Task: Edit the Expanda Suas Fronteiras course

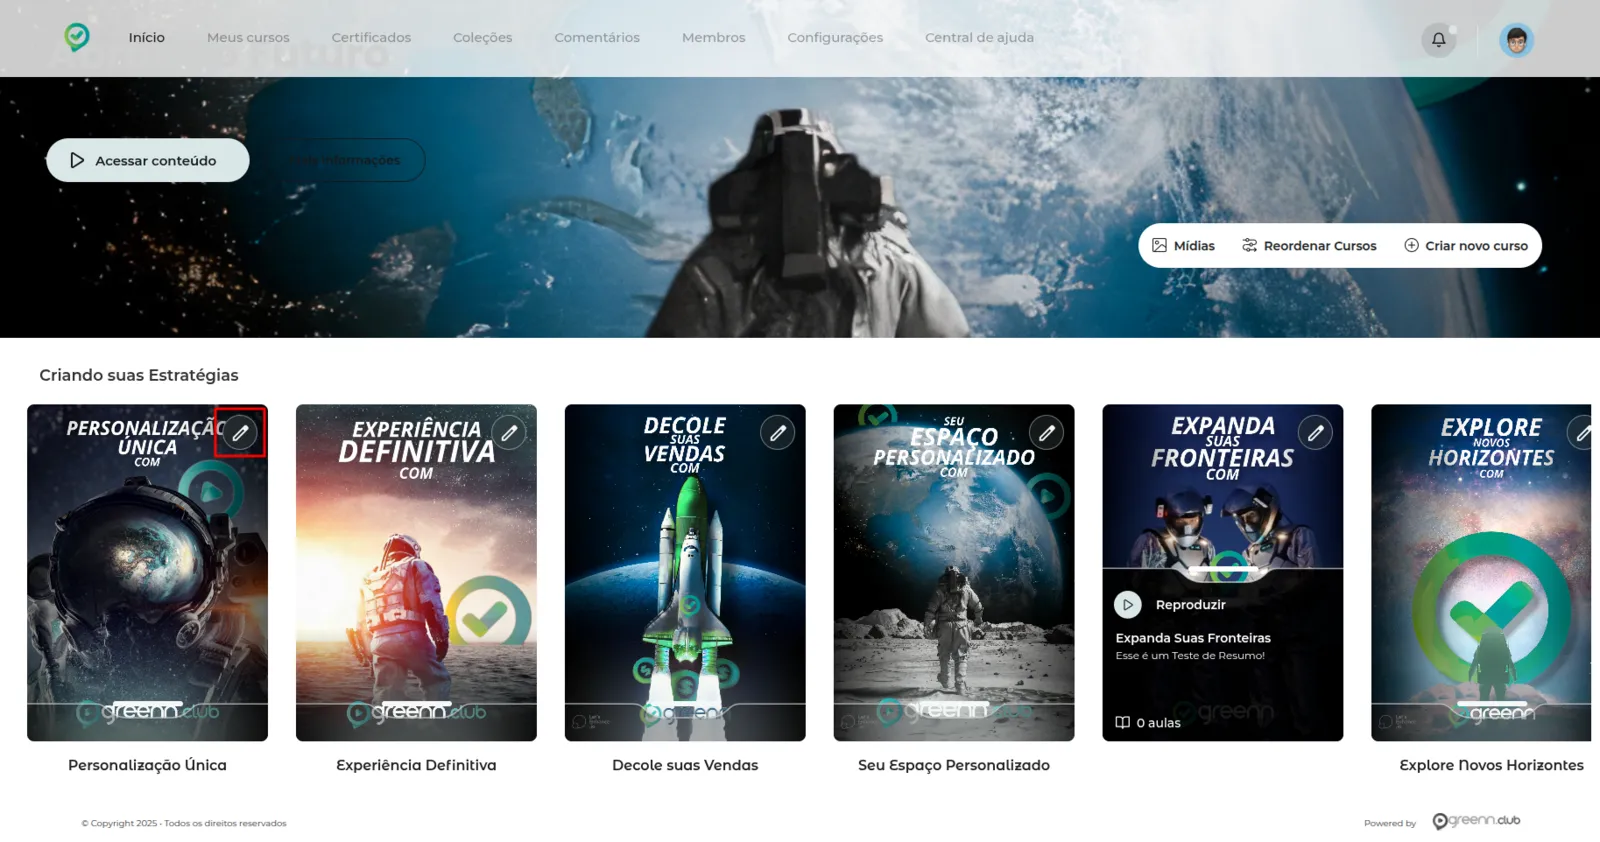Action: click(x=1315, y=433)
